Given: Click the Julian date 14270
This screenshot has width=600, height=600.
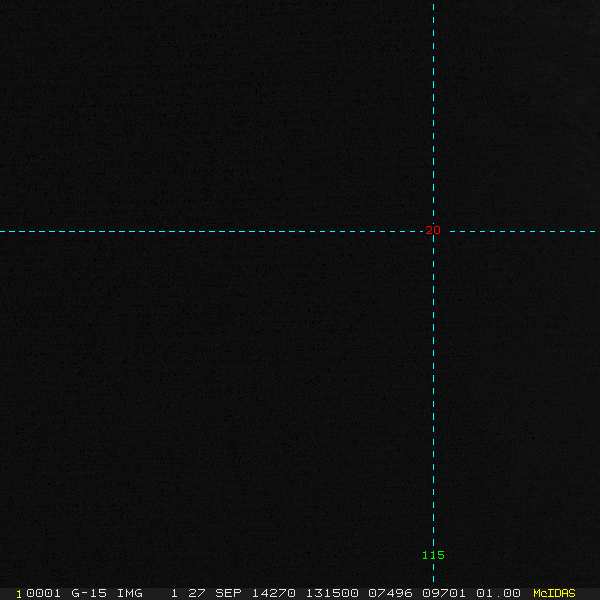Looking at the screenshot, I should 273,593.
